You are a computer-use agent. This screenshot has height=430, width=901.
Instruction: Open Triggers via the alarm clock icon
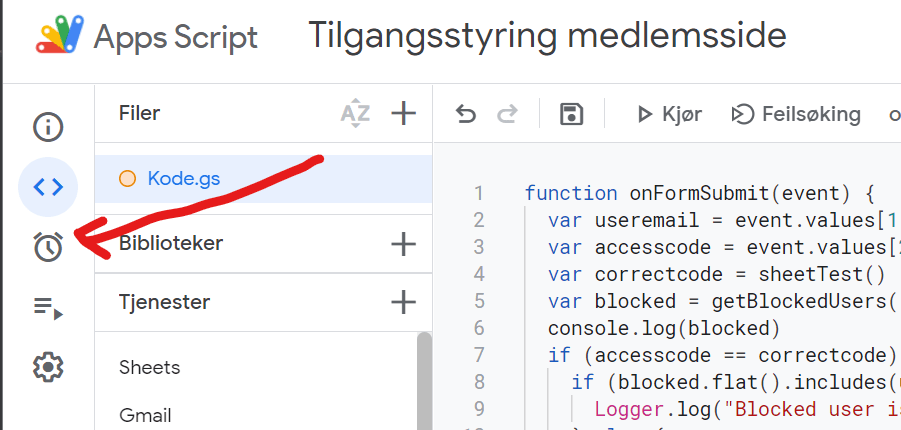click(48, 247)
